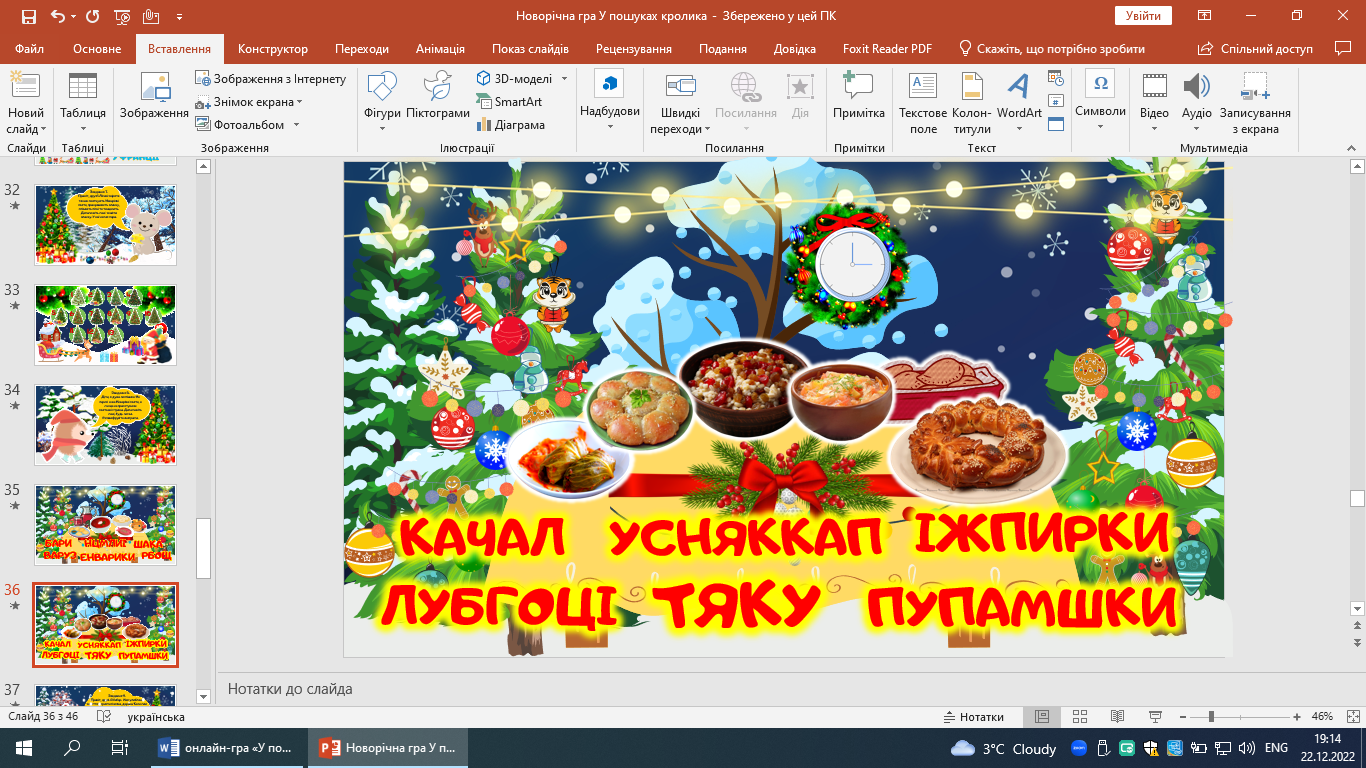Click the Redo repeat icon
The width and height of the screenshot is (1366, 768).
tap(93, 16)
